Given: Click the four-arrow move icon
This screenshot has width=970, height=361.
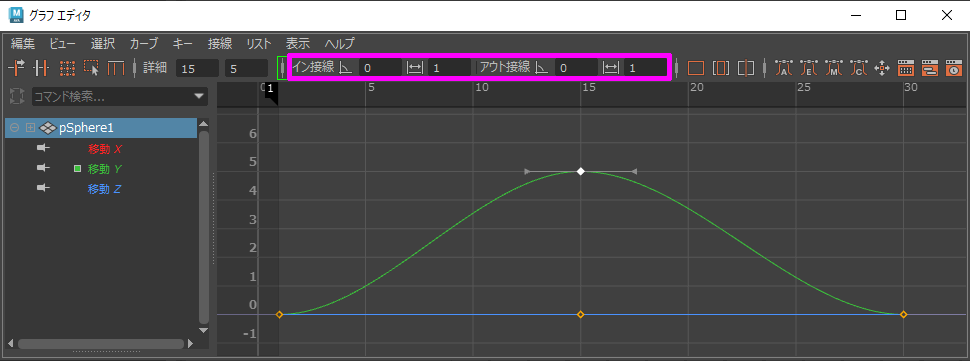Looking at the screenshot, I should 882,67.
